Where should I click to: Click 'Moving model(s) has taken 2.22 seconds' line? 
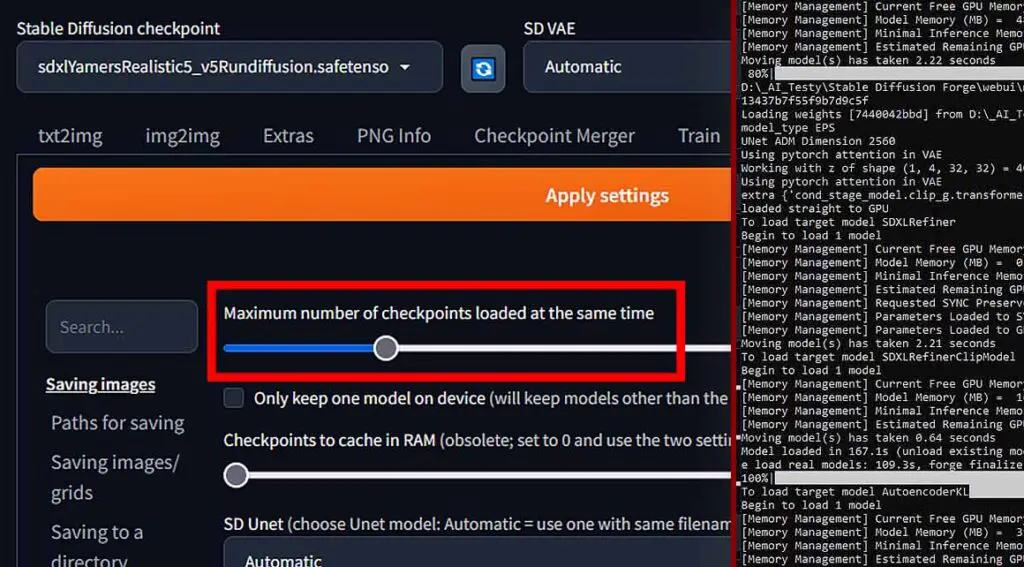pos(868,60)
